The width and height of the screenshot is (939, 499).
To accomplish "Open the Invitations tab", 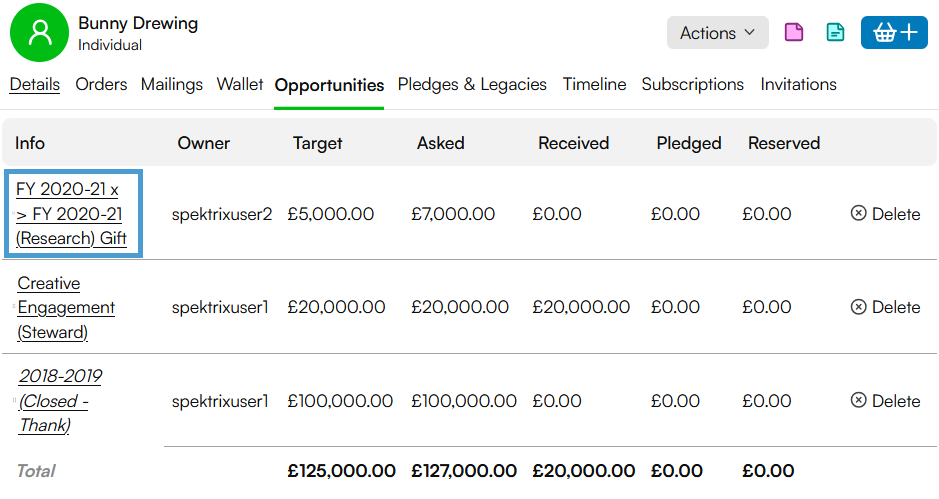I will (x=798, y=84).
